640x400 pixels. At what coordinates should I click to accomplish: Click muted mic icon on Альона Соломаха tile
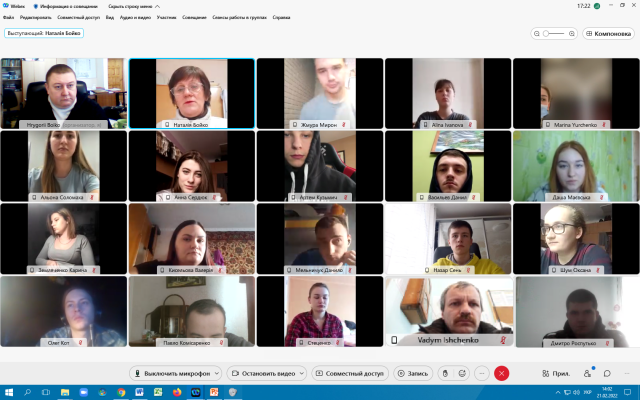point(92,198)
